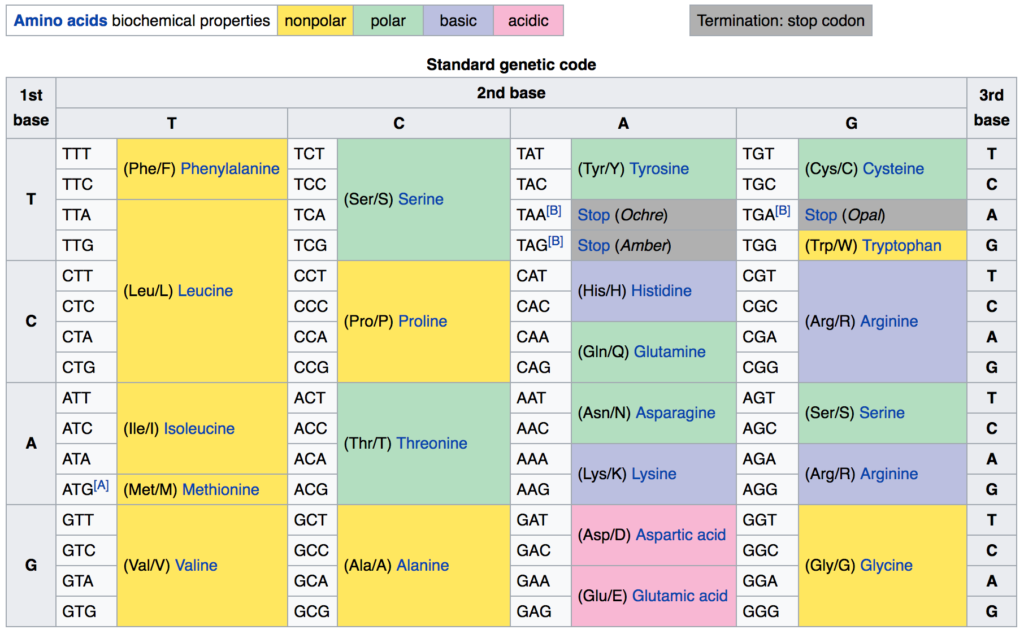Follow the Stop link beside Ochre
Screen dimensions: 1024x634
pos(593,215)
